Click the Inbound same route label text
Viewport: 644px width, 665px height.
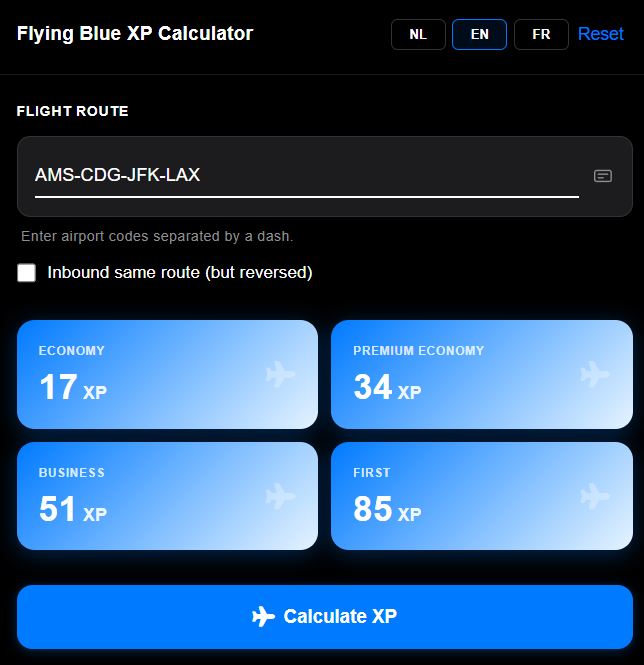point(180,273)
